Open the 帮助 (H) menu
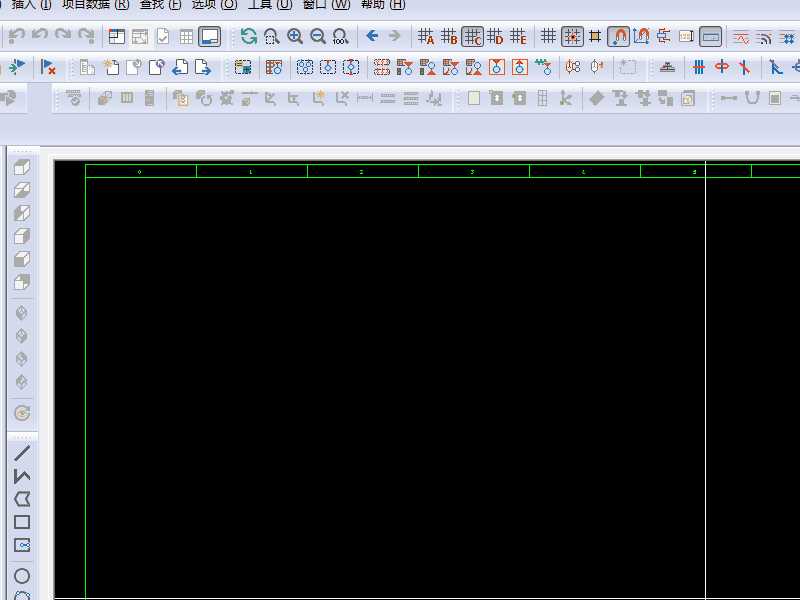This screenshot has height=600, width=800. click(x=383, y=5)
